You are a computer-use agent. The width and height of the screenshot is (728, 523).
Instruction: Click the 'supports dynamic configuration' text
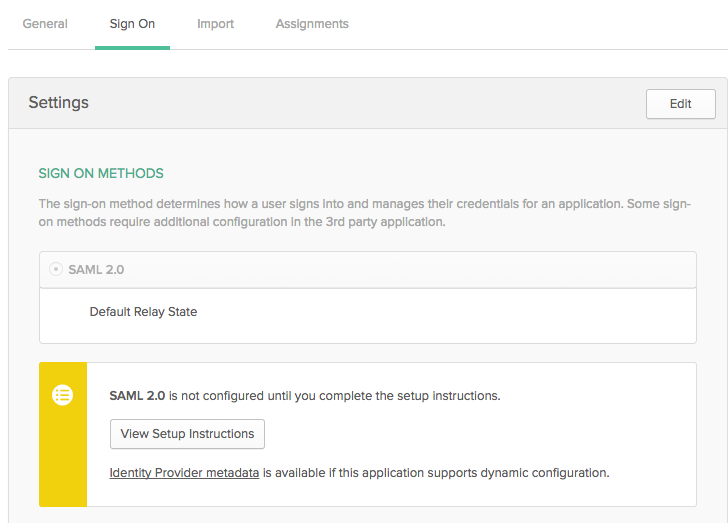coord(520,472)
